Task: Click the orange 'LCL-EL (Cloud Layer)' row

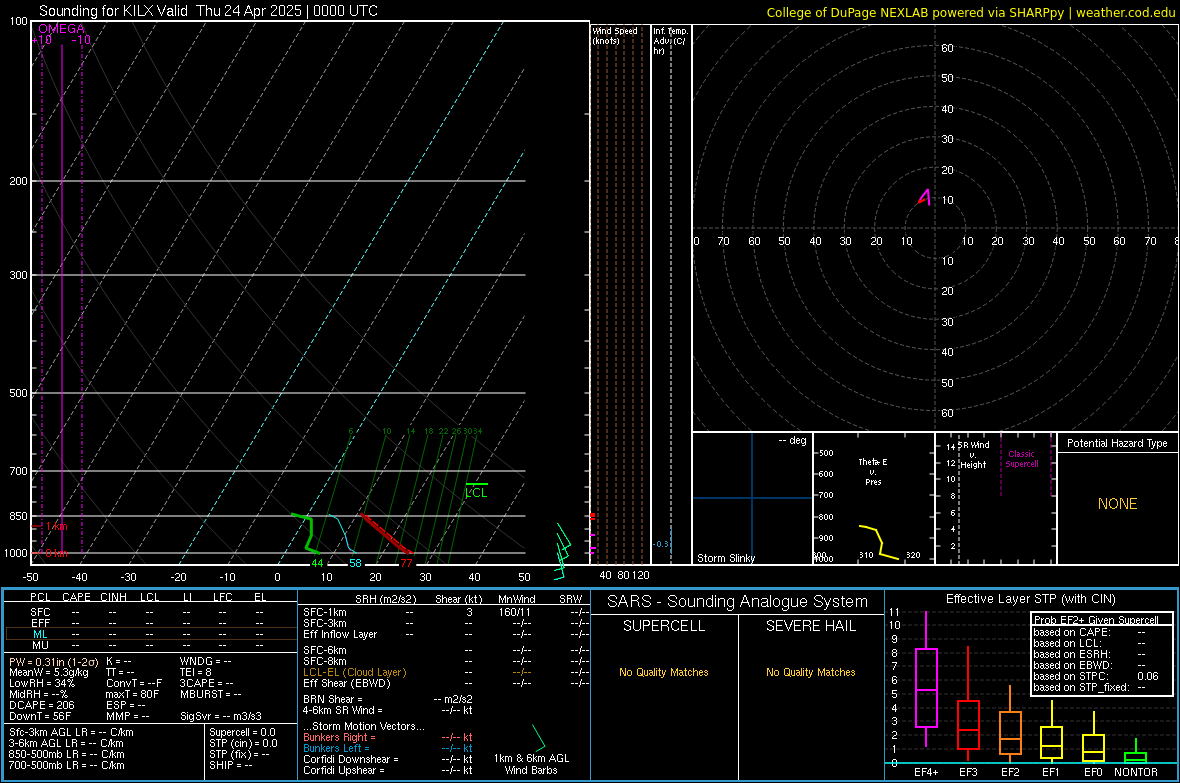Action: (x=354, y=672)
